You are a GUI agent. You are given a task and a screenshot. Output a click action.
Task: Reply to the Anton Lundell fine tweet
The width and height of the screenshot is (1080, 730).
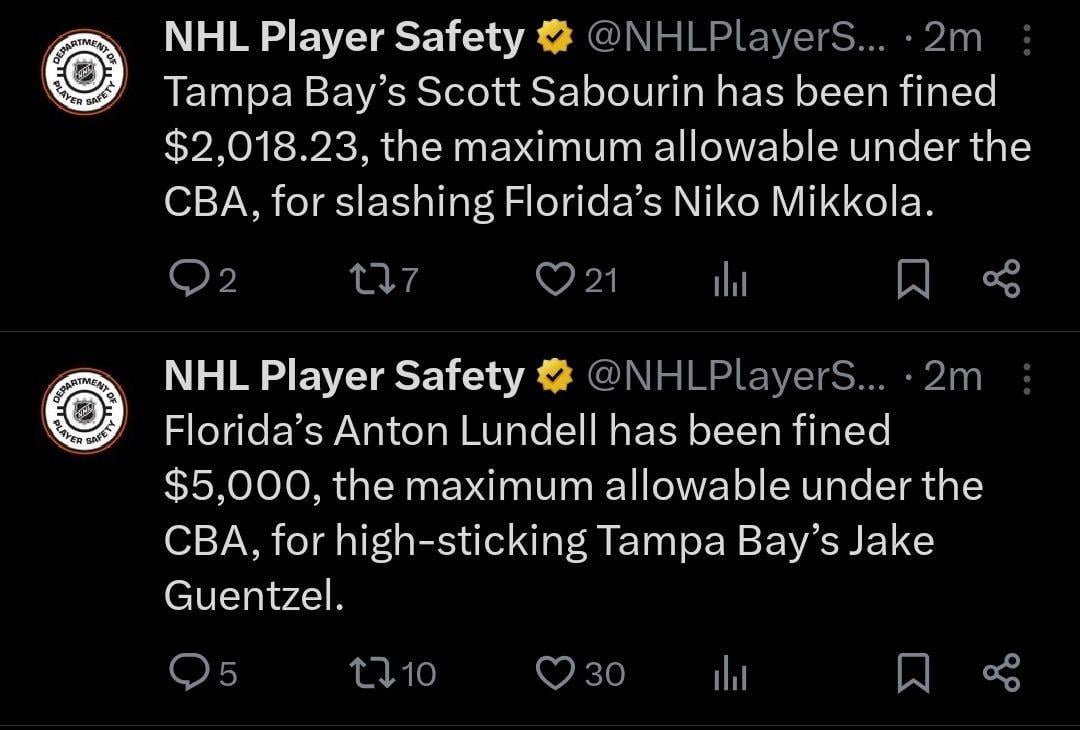184,673
